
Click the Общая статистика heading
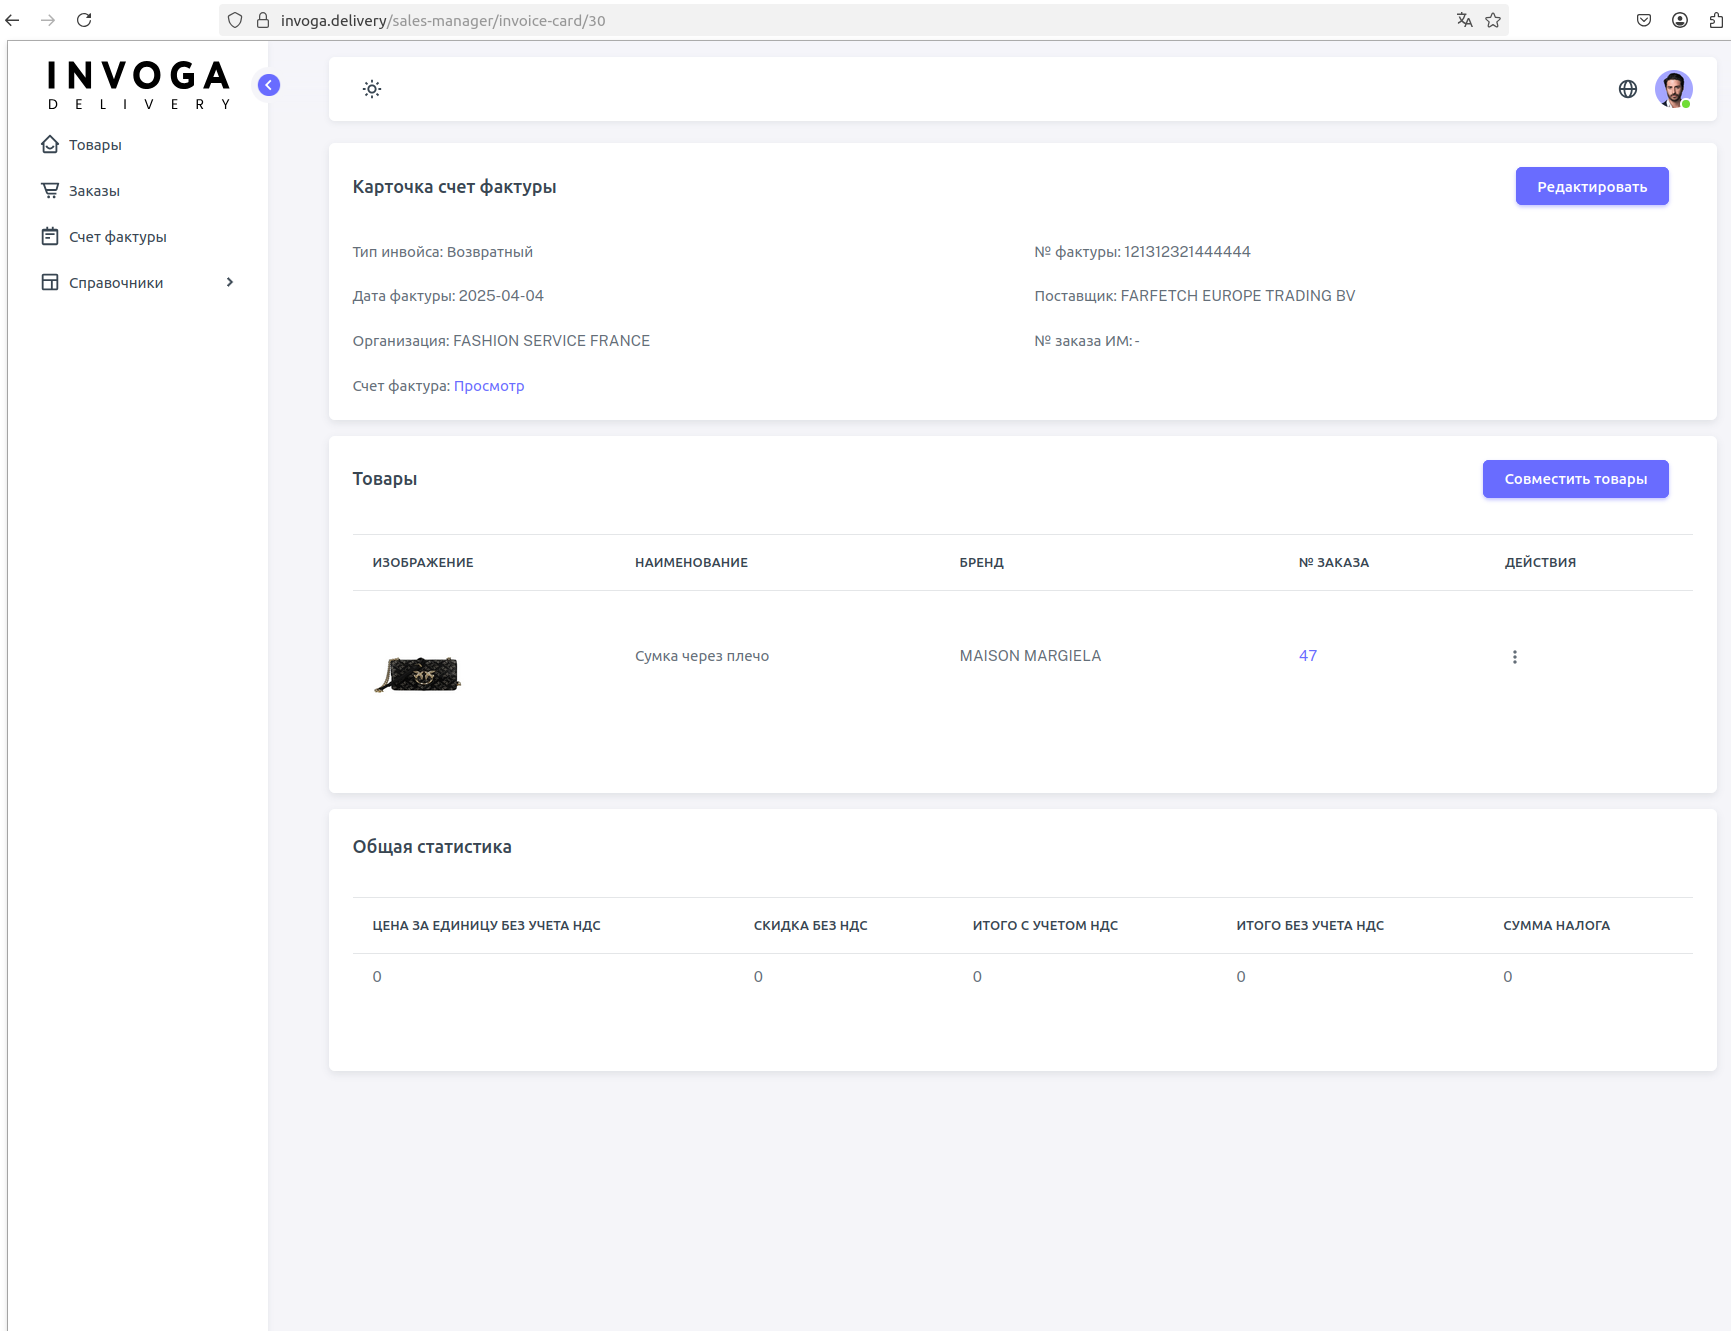click(432, 847)
